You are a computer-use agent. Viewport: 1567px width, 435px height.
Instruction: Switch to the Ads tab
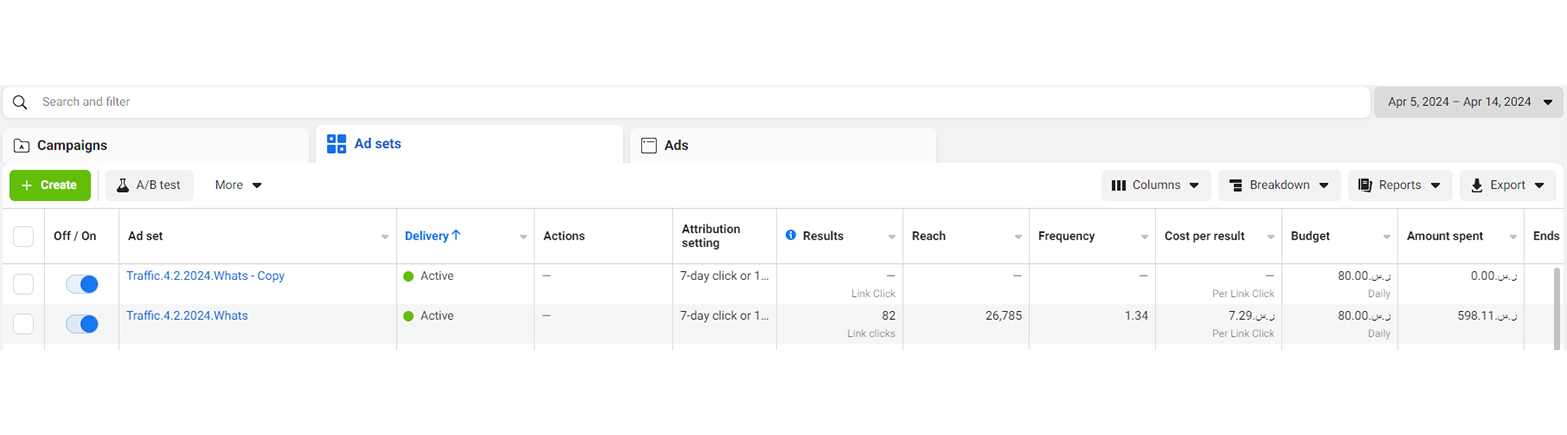point(782,145)
